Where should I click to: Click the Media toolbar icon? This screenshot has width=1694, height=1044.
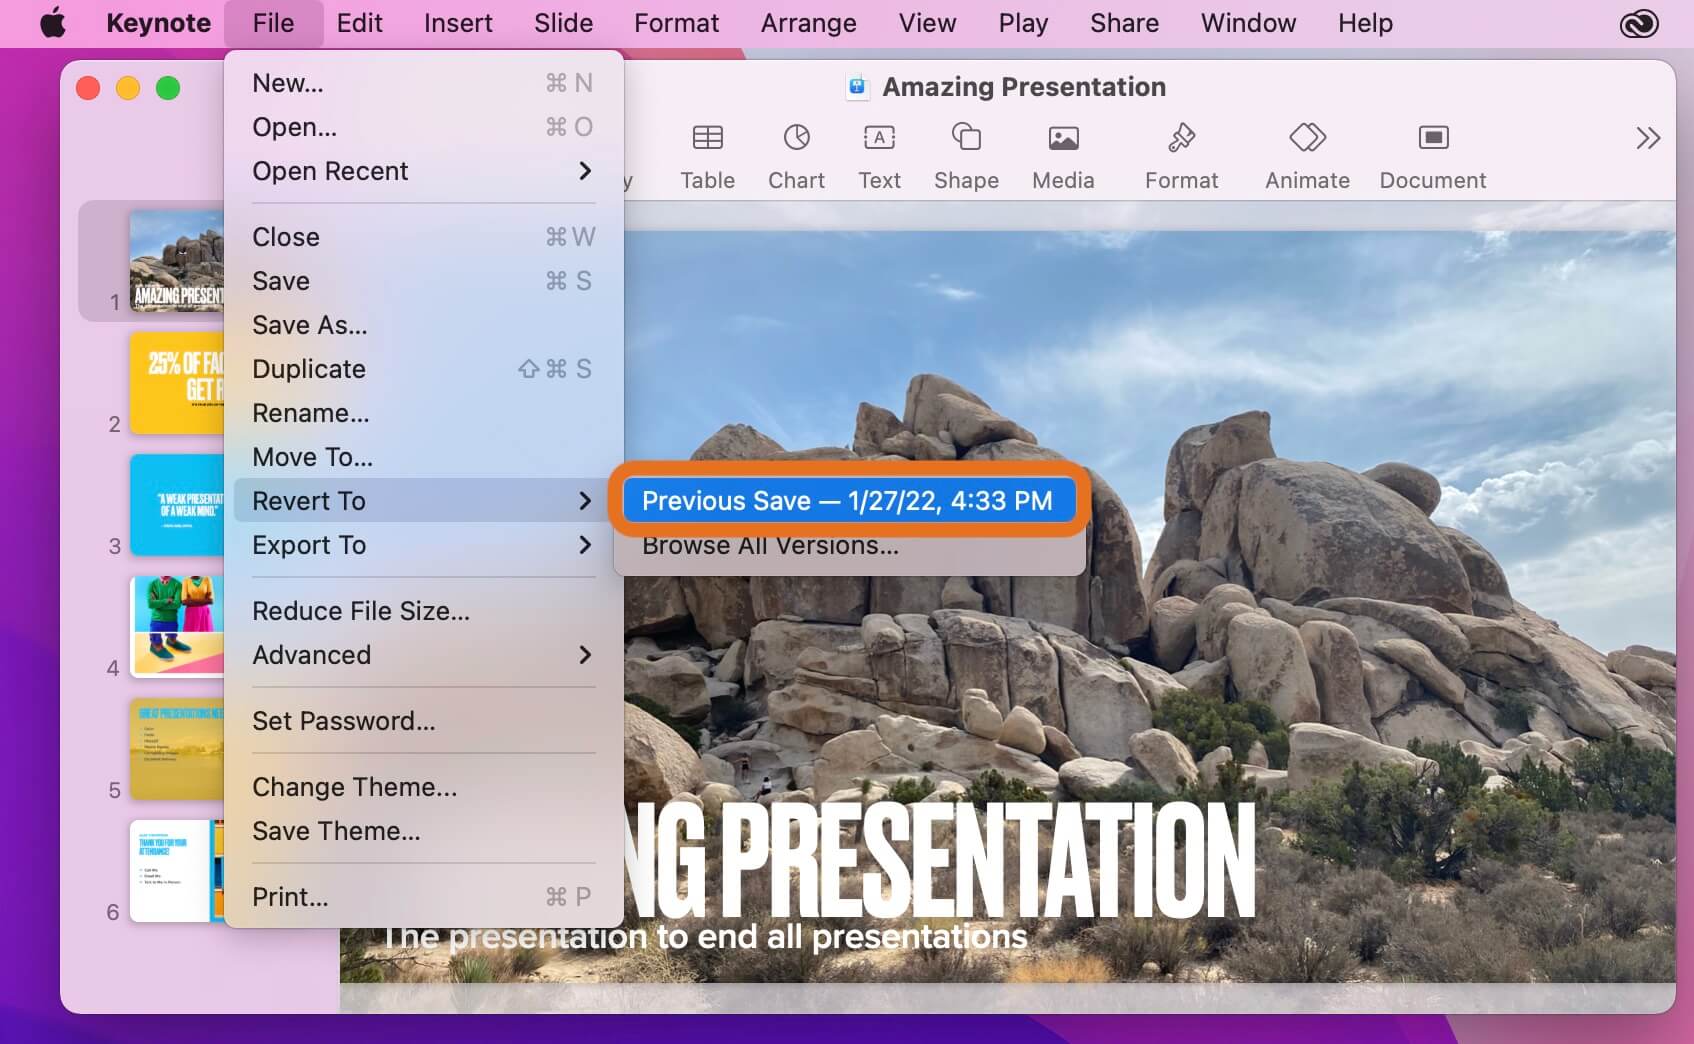(1063, 138)
